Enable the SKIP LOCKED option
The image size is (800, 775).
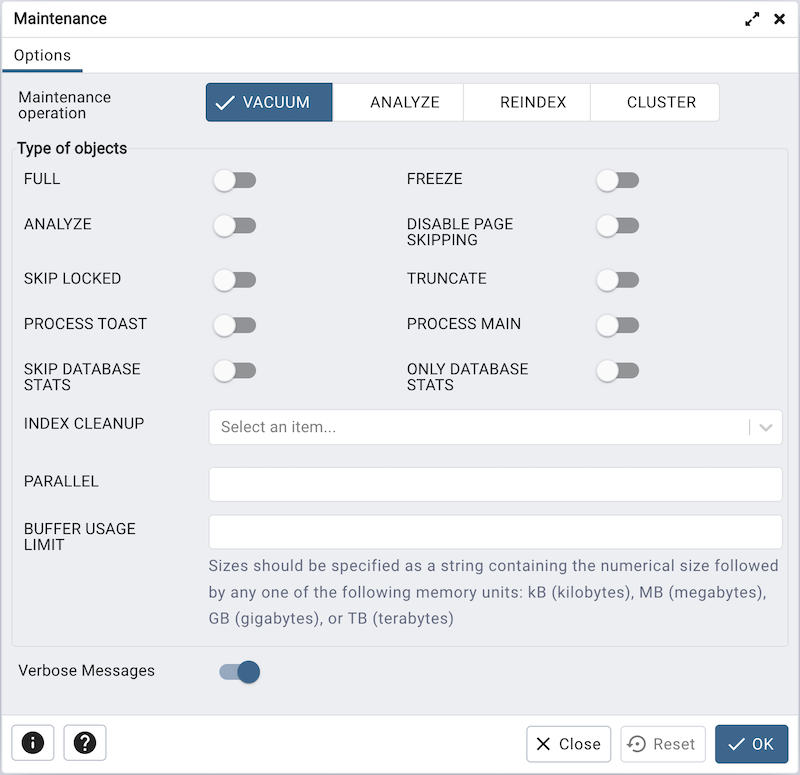tap(235, 280)
